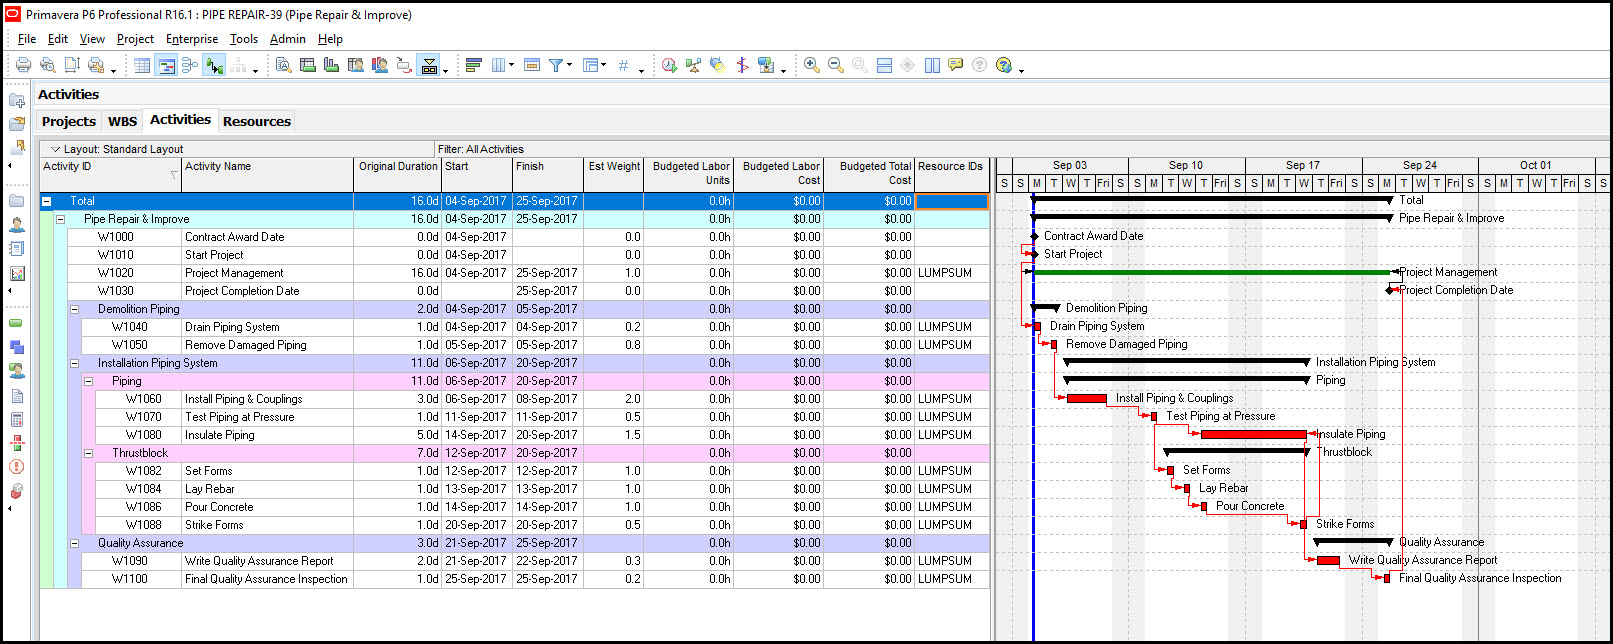Collapse the Installation Piping System group
Screen dimensions: 1613x644
(x=74, y=363)
